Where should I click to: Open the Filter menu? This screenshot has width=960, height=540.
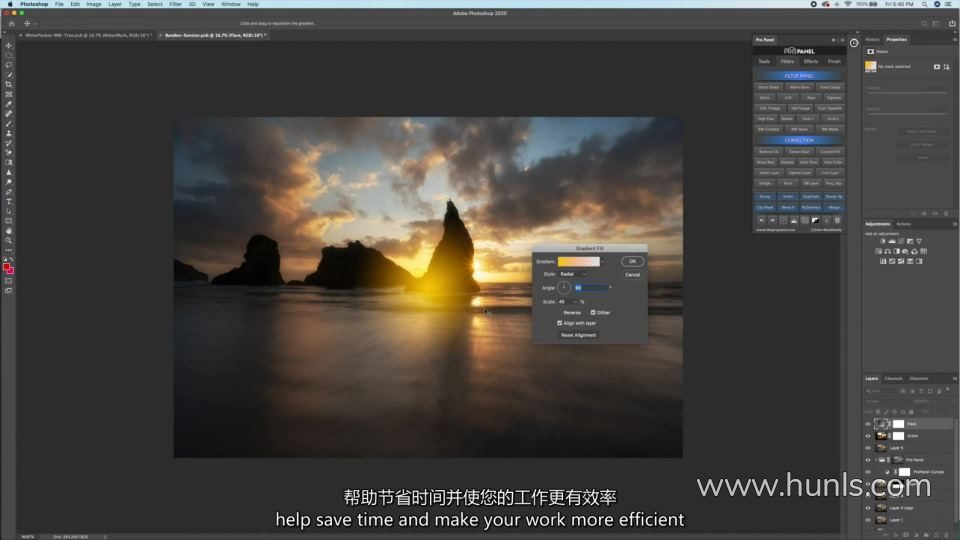point(175,4)
